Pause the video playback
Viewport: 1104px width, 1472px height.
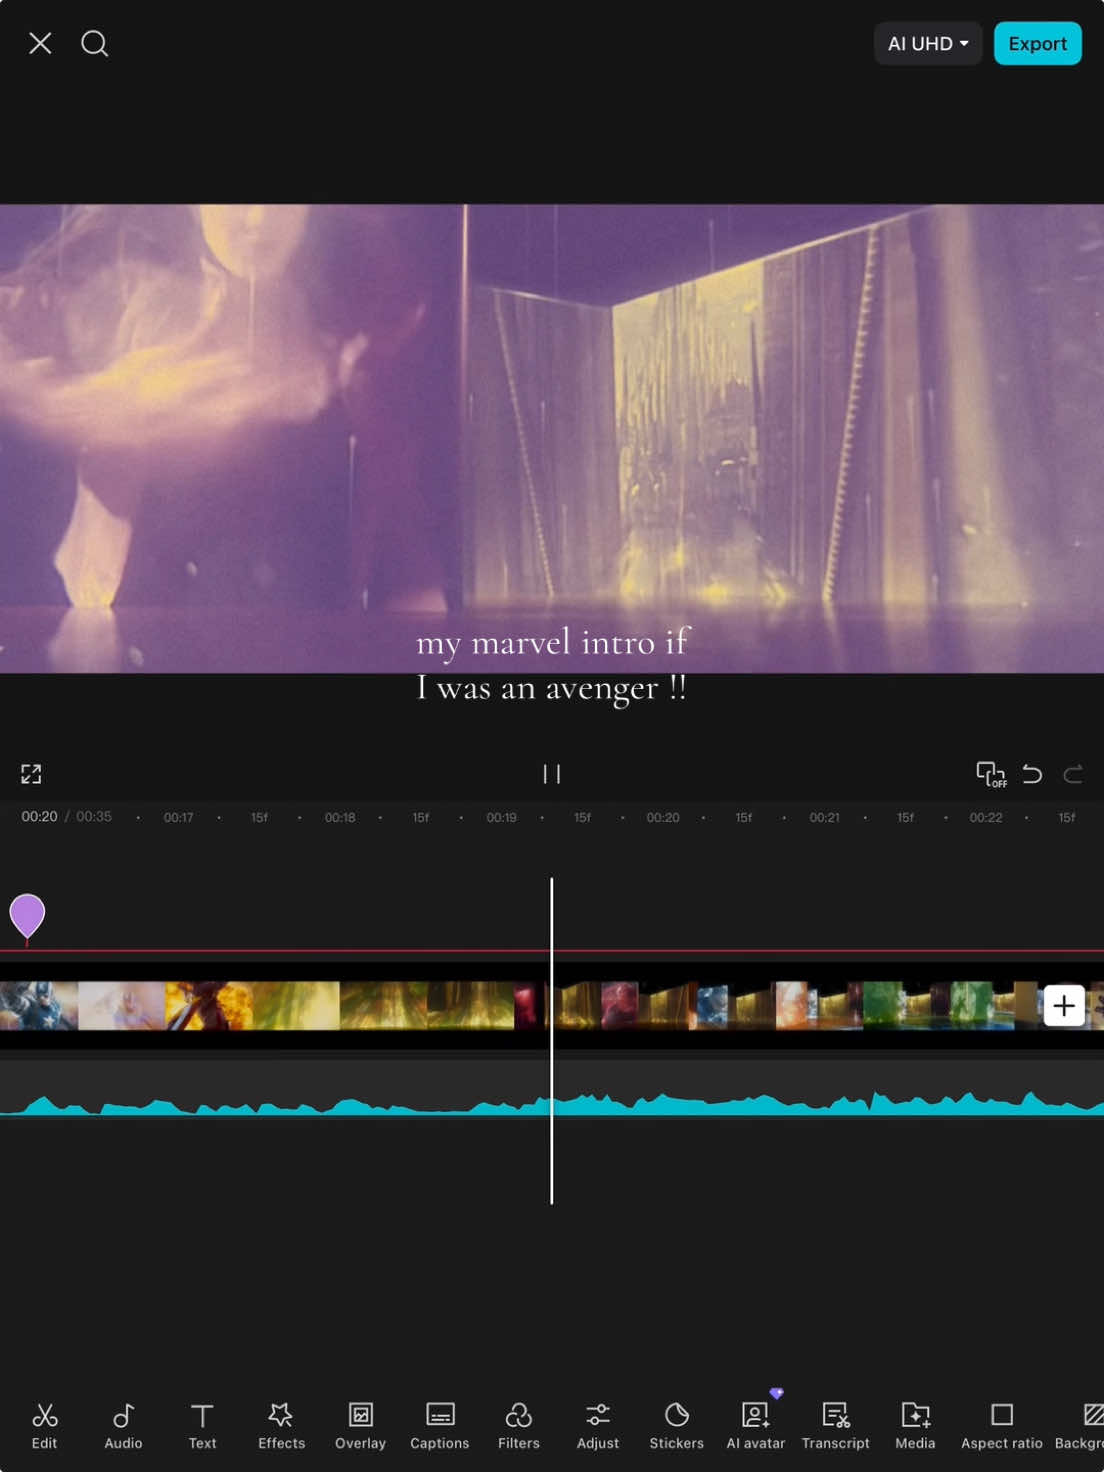[x=551, y=774]
